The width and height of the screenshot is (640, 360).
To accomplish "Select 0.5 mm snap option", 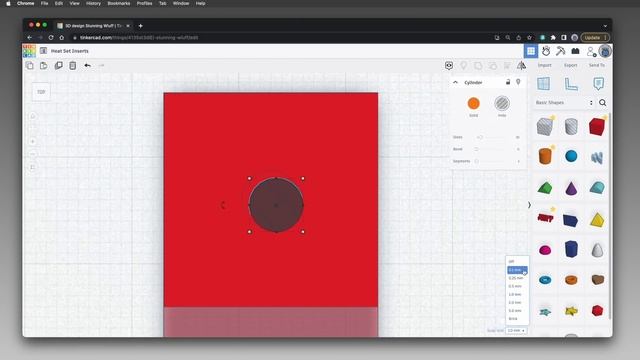I will pos(515,286).
